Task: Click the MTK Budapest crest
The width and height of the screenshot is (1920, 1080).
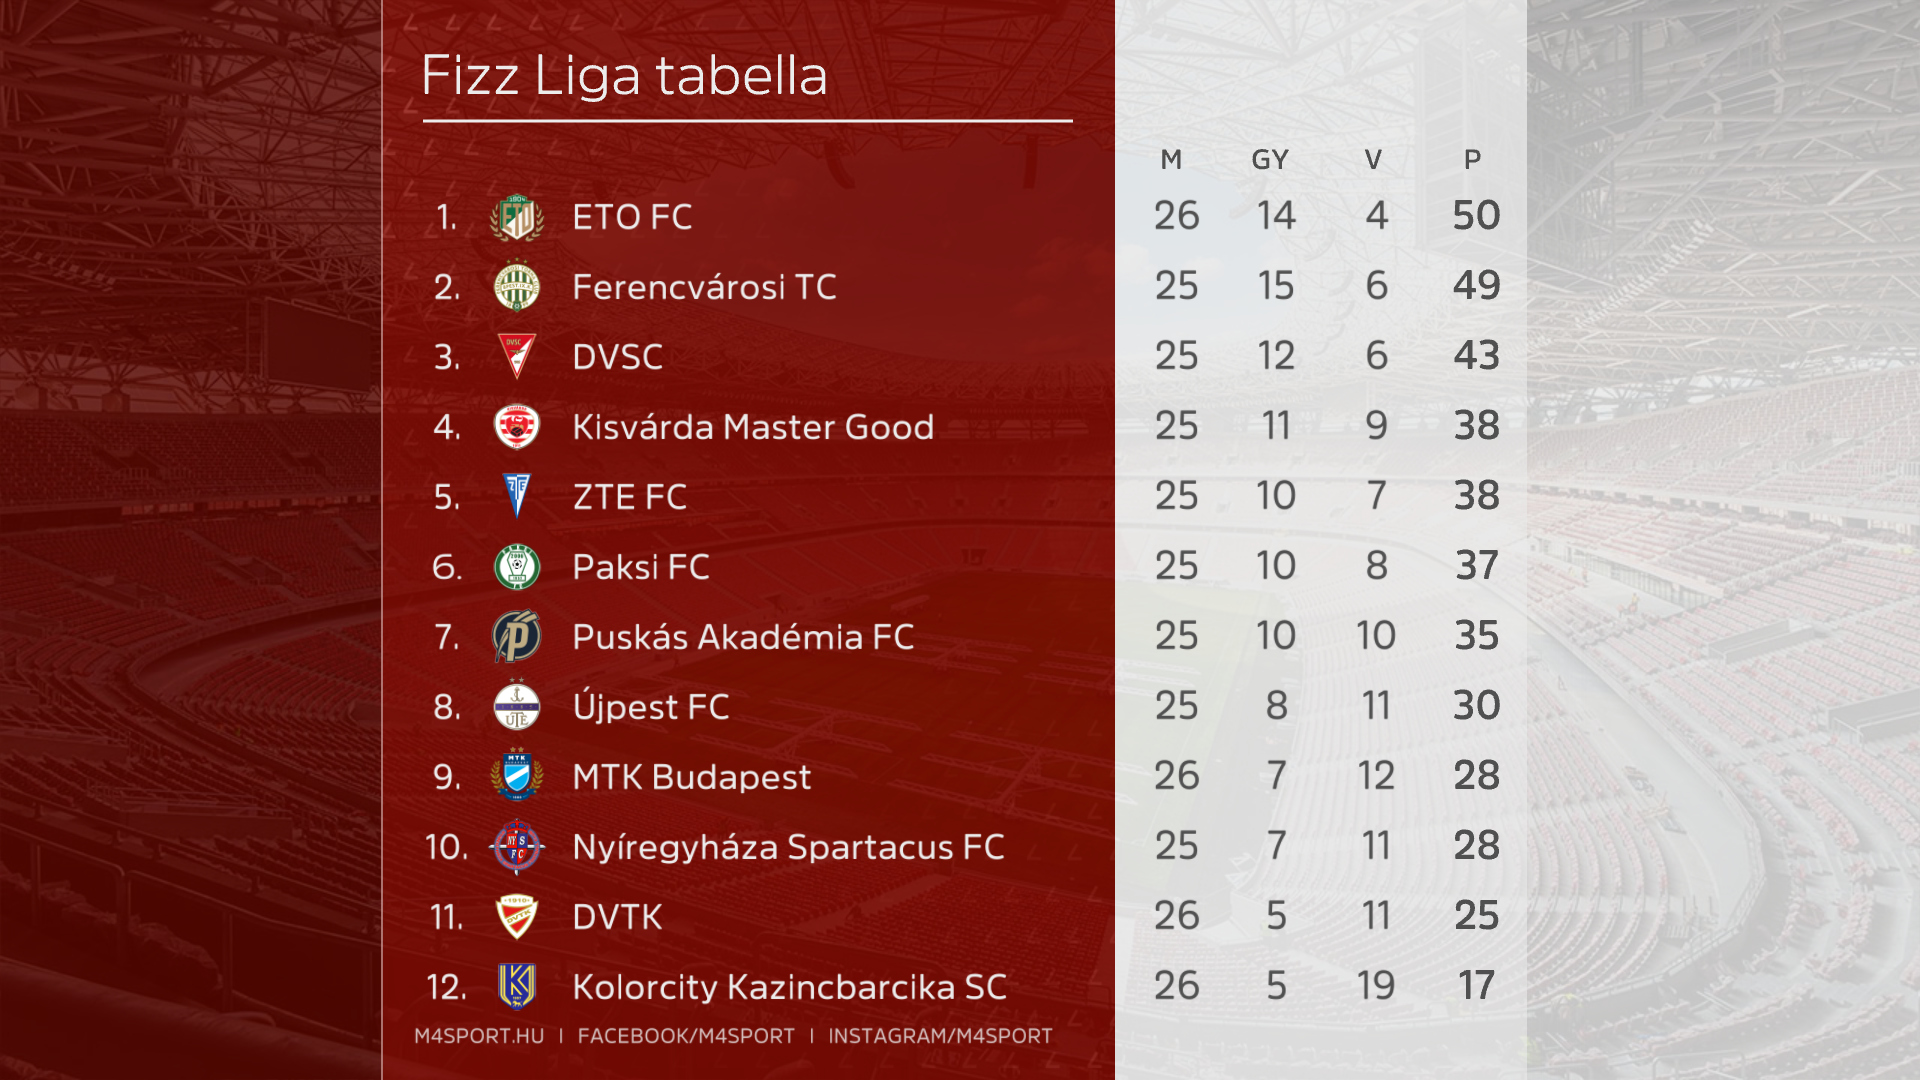Action: click(517, 776)
